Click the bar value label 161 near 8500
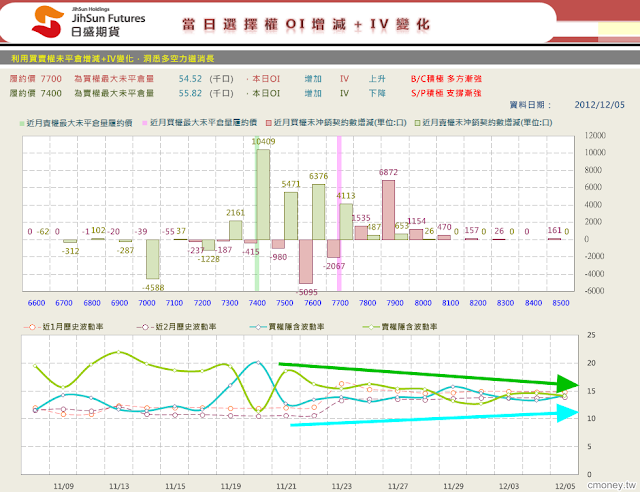Screen dimensions: 640x492 [554, 230]
